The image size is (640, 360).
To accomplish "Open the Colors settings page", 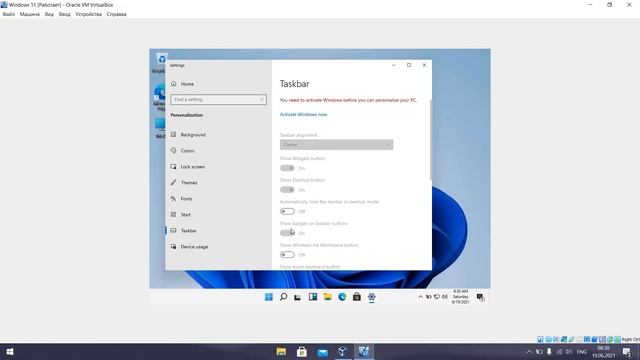I will [187, 151].
